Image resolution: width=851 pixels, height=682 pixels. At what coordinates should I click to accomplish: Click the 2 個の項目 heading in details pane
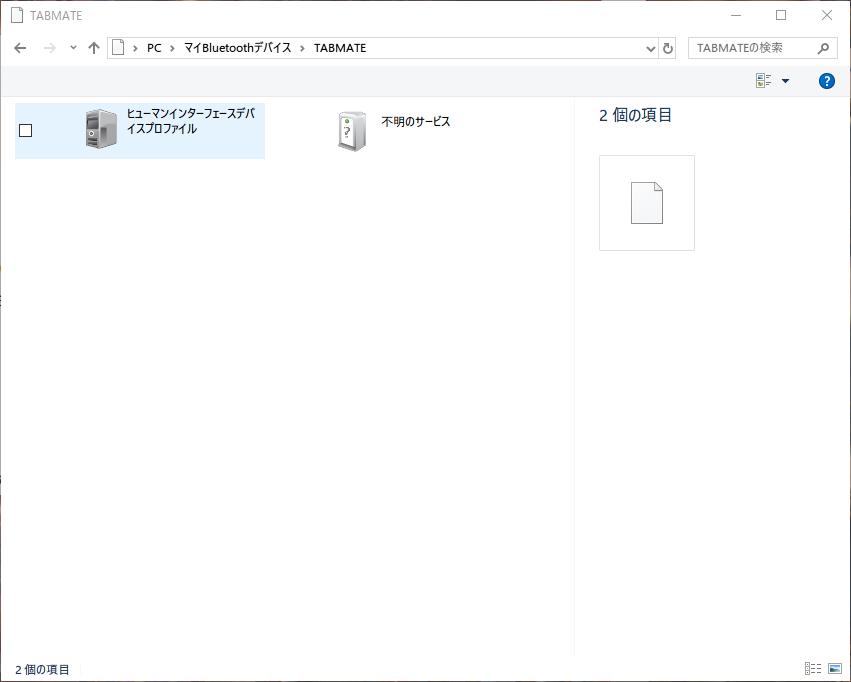click(x=636, y=115)
